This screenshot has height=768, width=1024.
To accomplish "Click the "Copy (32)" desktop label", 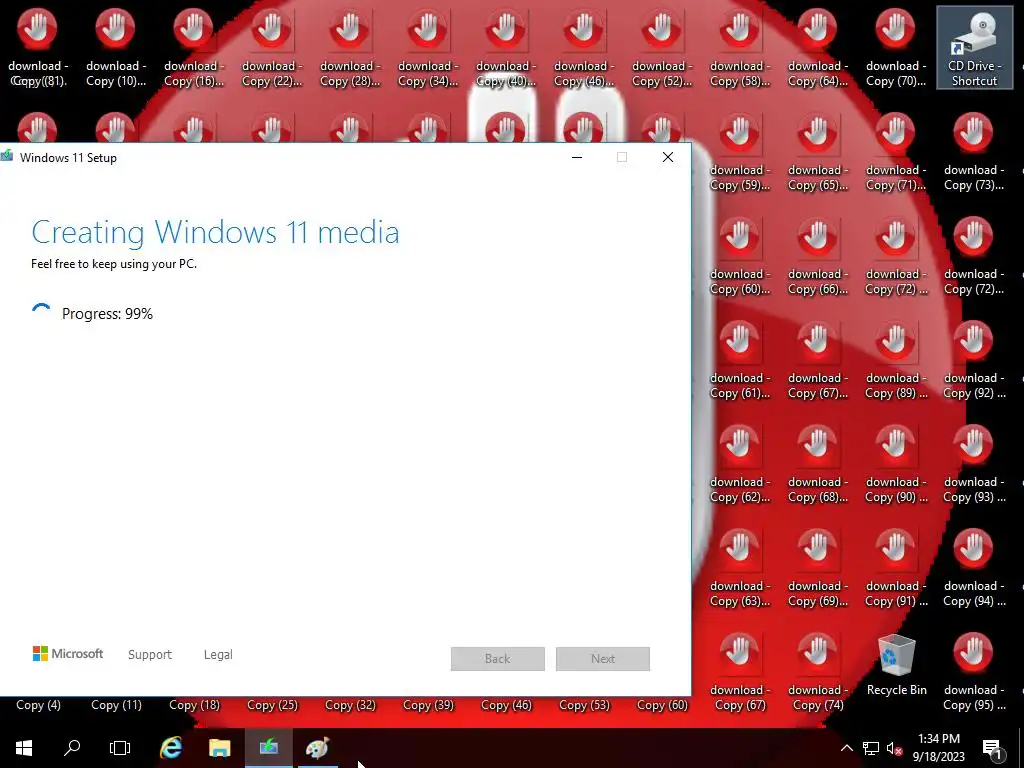I will coord(350,705).
